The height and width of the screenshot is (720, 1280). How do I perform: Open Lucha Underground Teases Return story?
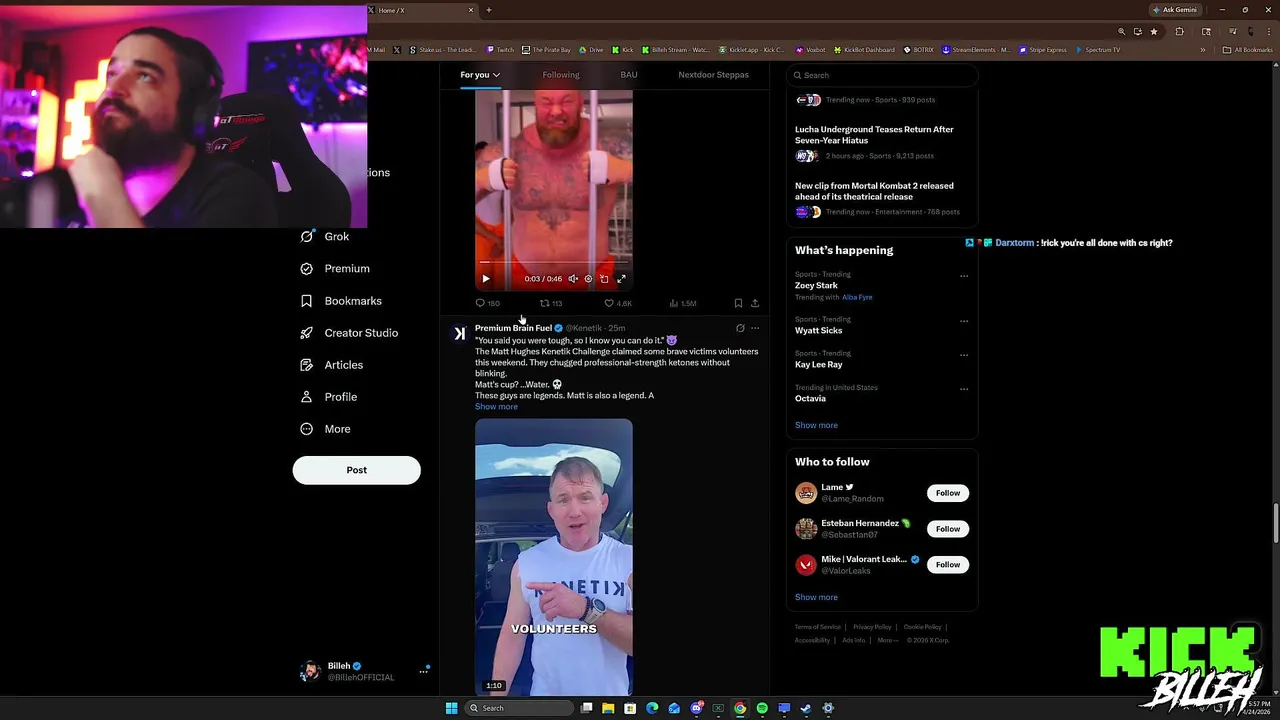[874, 135]
